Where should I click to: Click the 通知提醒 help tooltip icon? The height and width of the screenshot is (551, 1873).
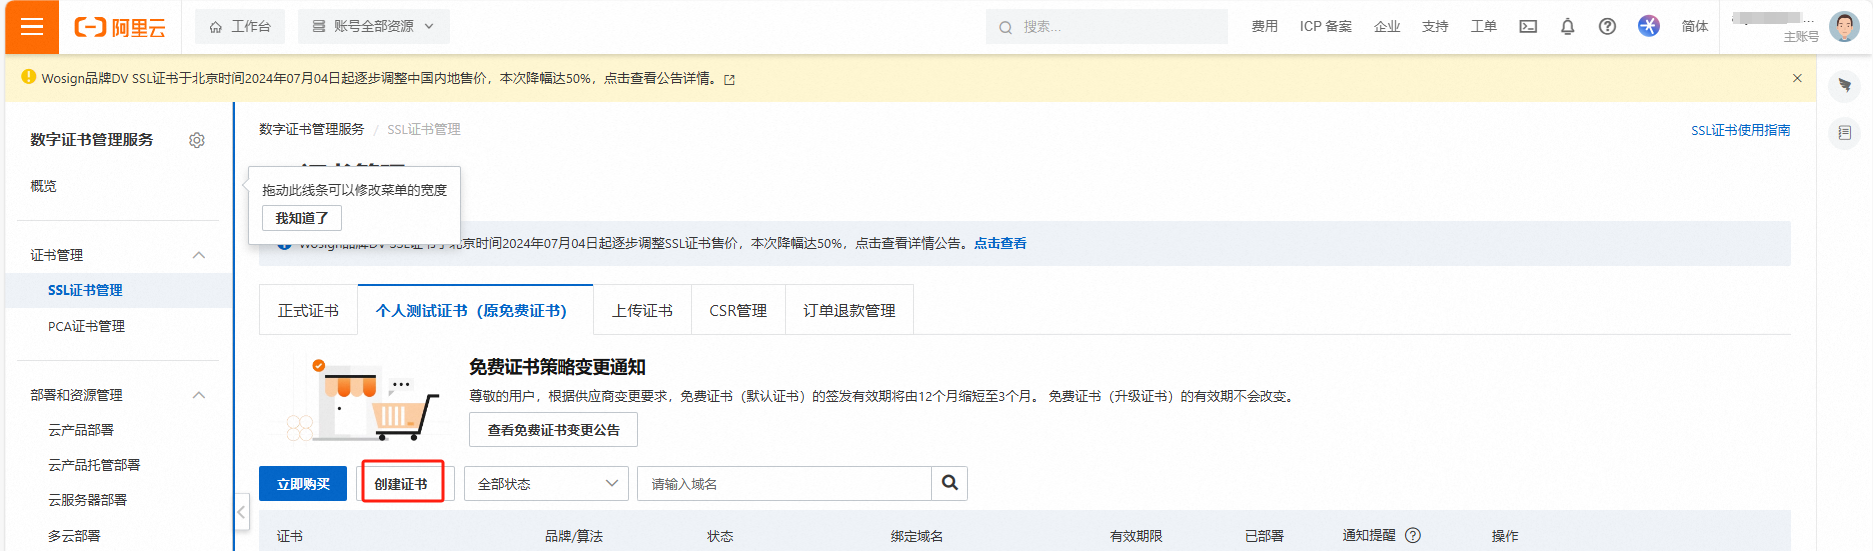(1413, 535)
